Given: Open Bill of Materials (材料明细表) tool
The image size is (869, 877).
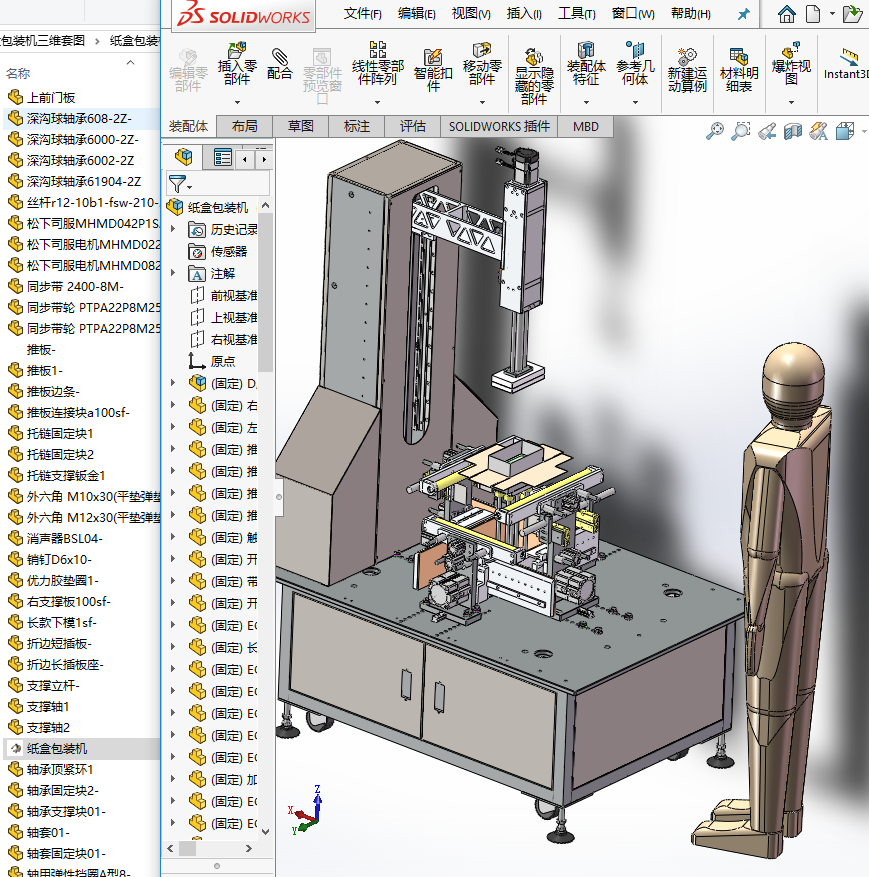Looking at the screenshot, I should 739,70.
